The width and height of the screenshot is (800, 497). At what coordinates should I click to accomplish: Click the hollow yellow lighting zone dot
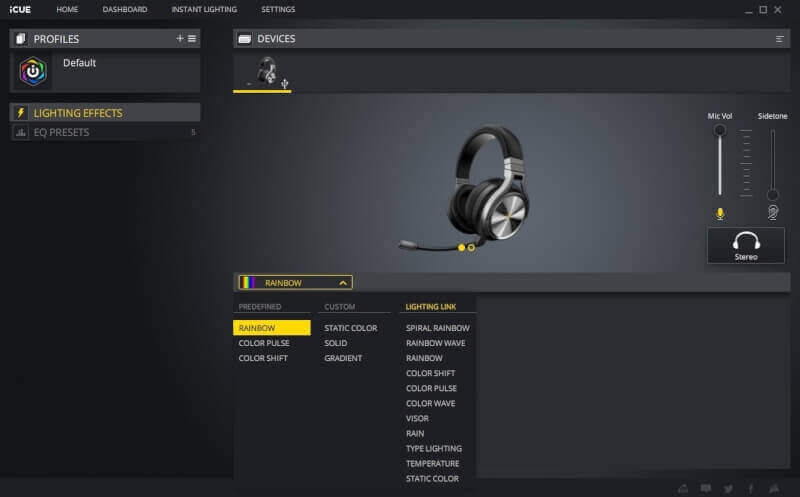(x=471, y=247)
